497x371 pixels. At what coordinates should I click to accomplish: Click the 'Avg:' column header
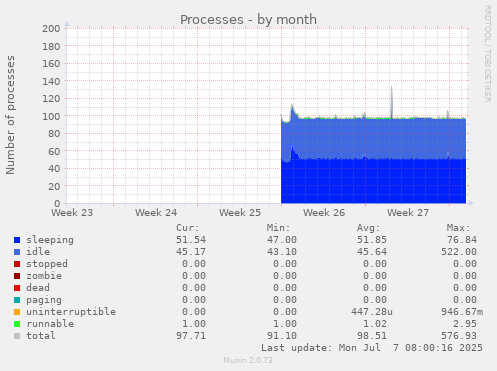(x=368, y=228)
